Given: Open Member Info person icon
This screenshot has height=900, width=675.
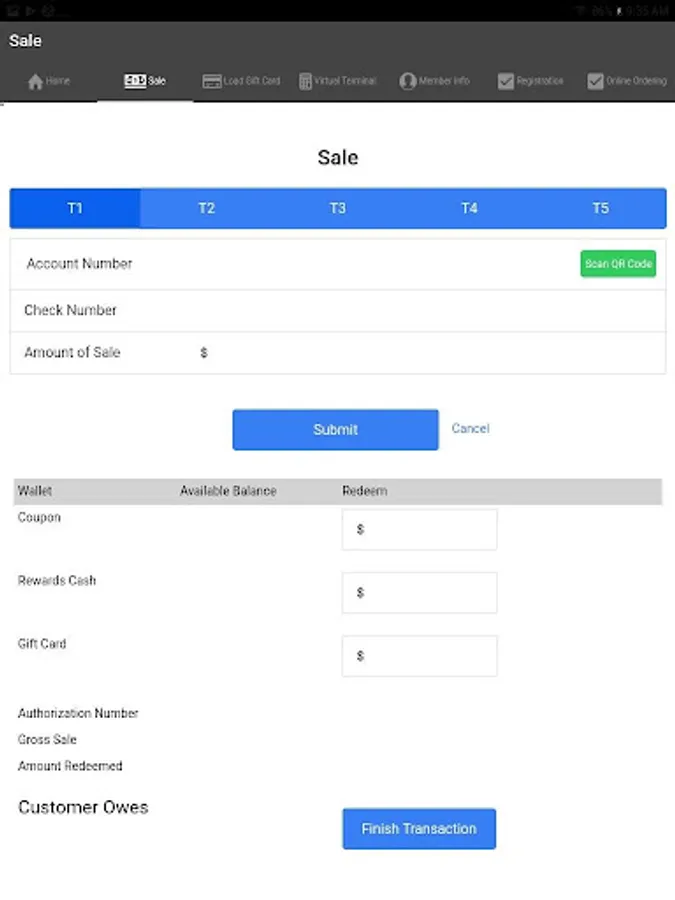Looking at the screenshot, I should click(408, 81).
